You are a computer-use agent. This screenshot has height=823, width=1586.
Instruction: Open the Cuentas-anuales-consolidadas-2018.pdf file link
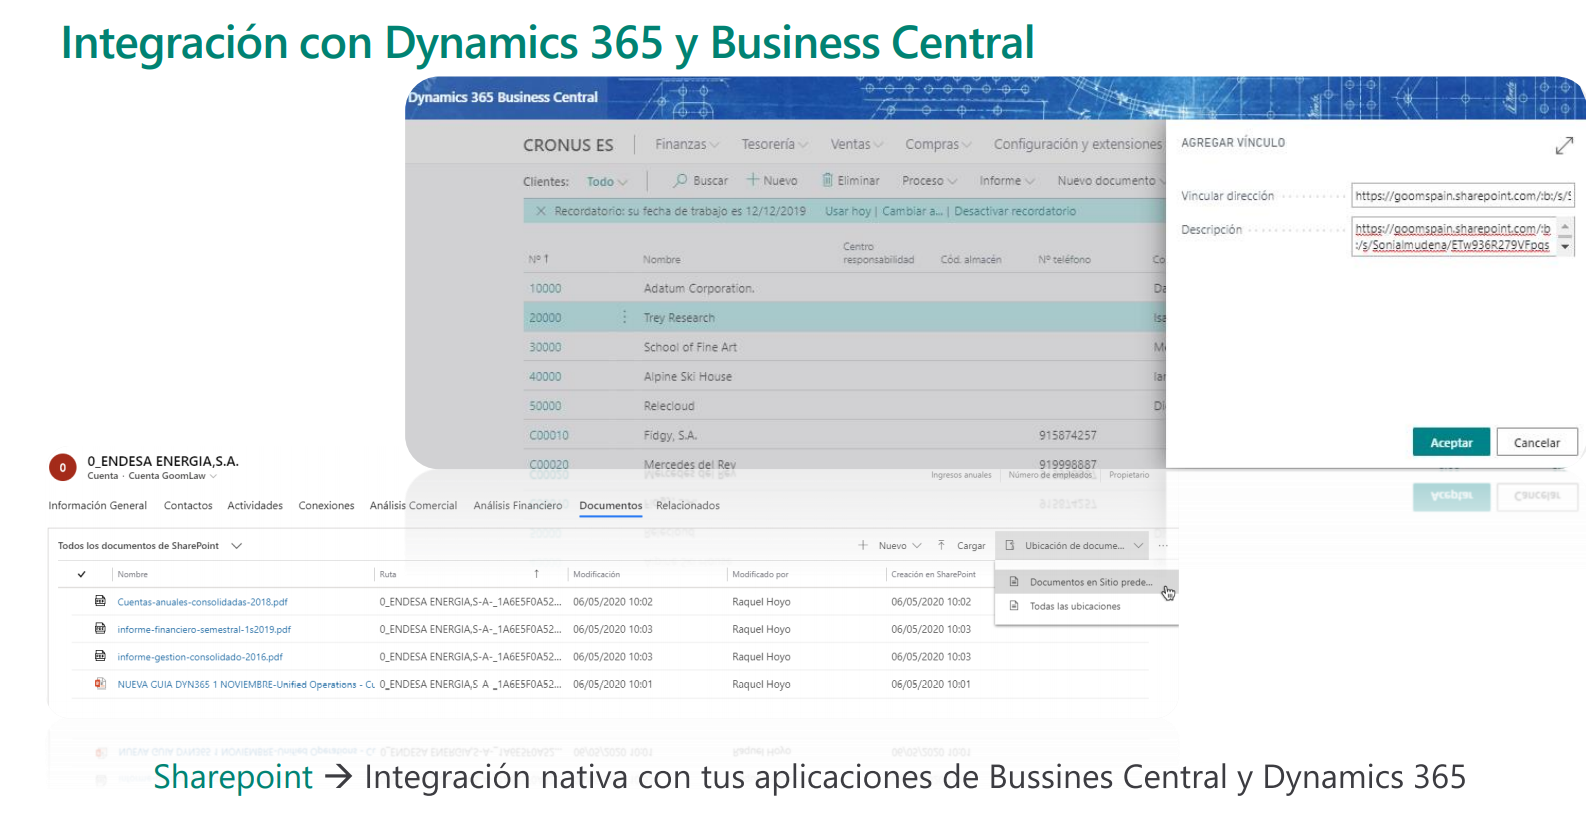[202, 602]
